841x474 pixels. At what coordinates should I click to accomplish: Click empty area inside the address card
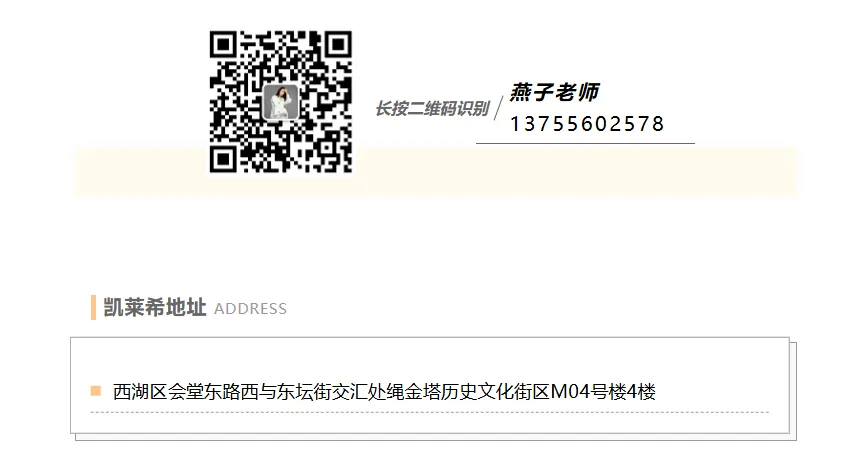coord(429,357)
